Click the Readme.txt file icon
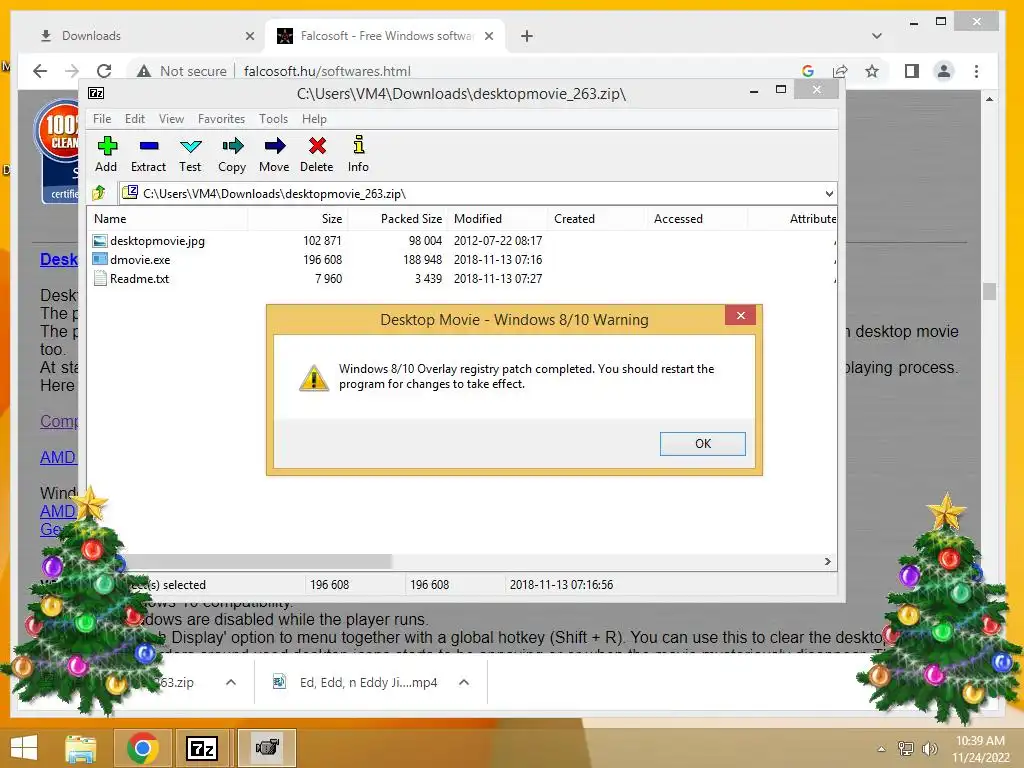The width and height of the screenshot is (1024, 768). click(x=100, y=278)
